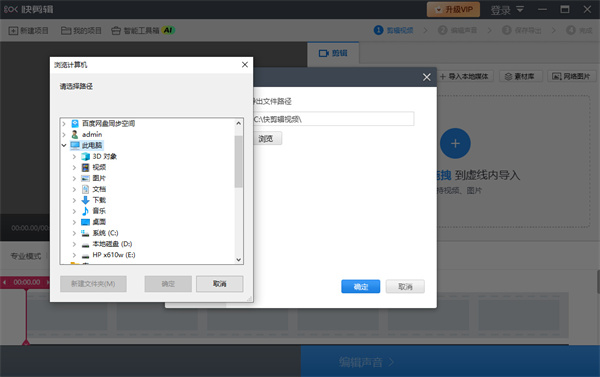Click the 桌面 desktop icon
This screenshot has height=377, width=600.
[85, 222]
